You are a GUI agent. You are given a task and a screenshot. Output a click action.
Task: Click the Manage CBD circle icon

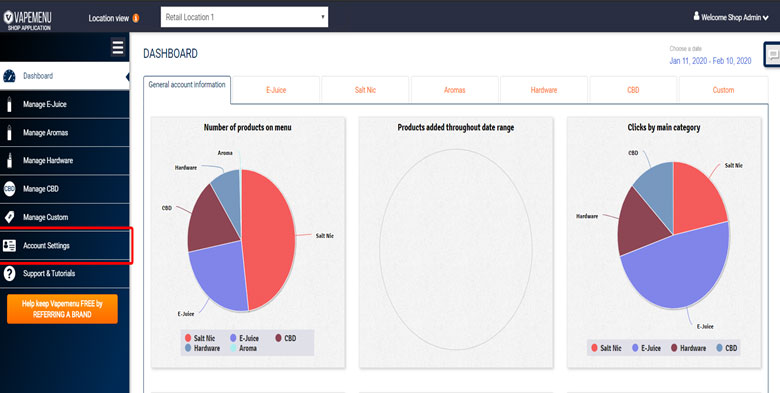point(9,189)
